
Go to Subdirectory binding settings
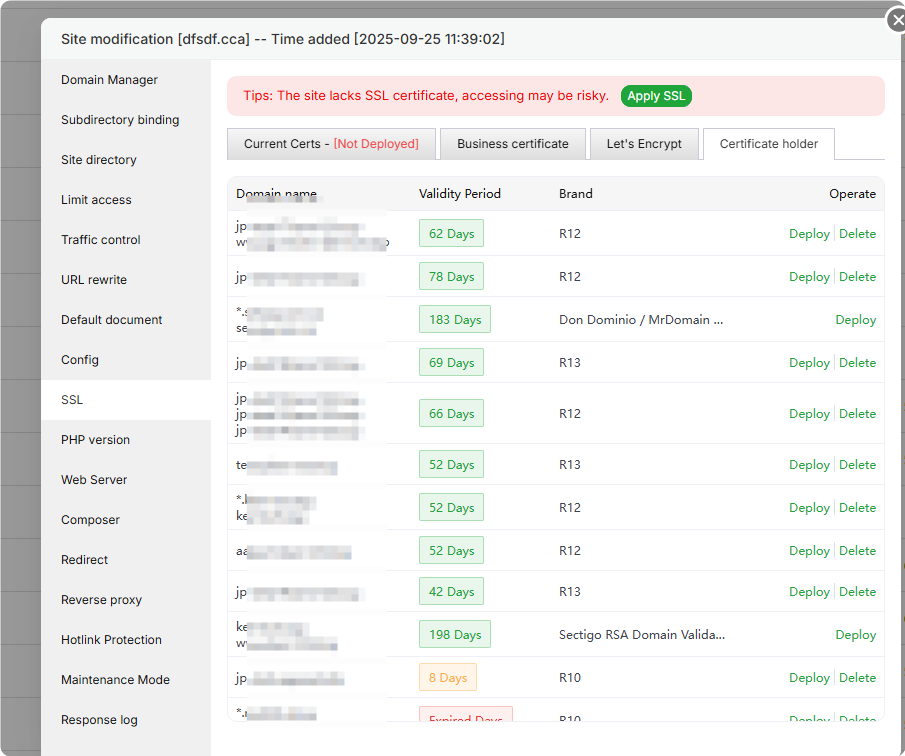click(x=120, y=120)
